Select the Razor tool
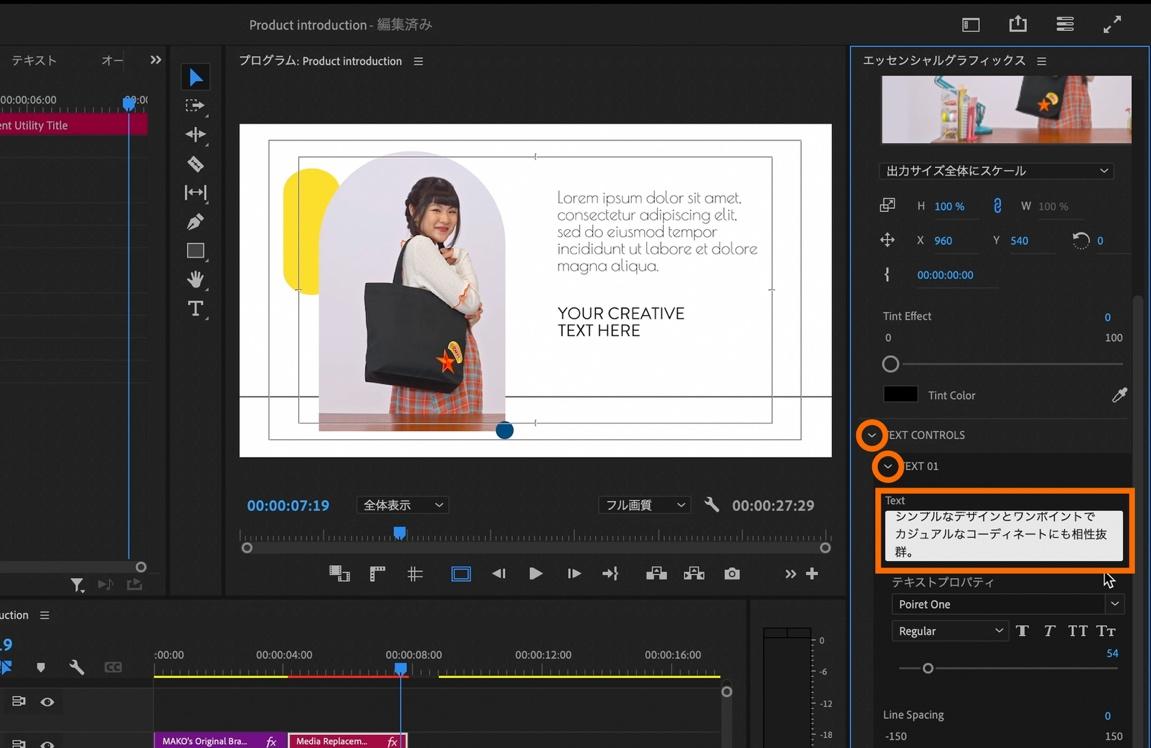Image resolution: width=1151 pixels, height=748 pixels. pos(196,164)
